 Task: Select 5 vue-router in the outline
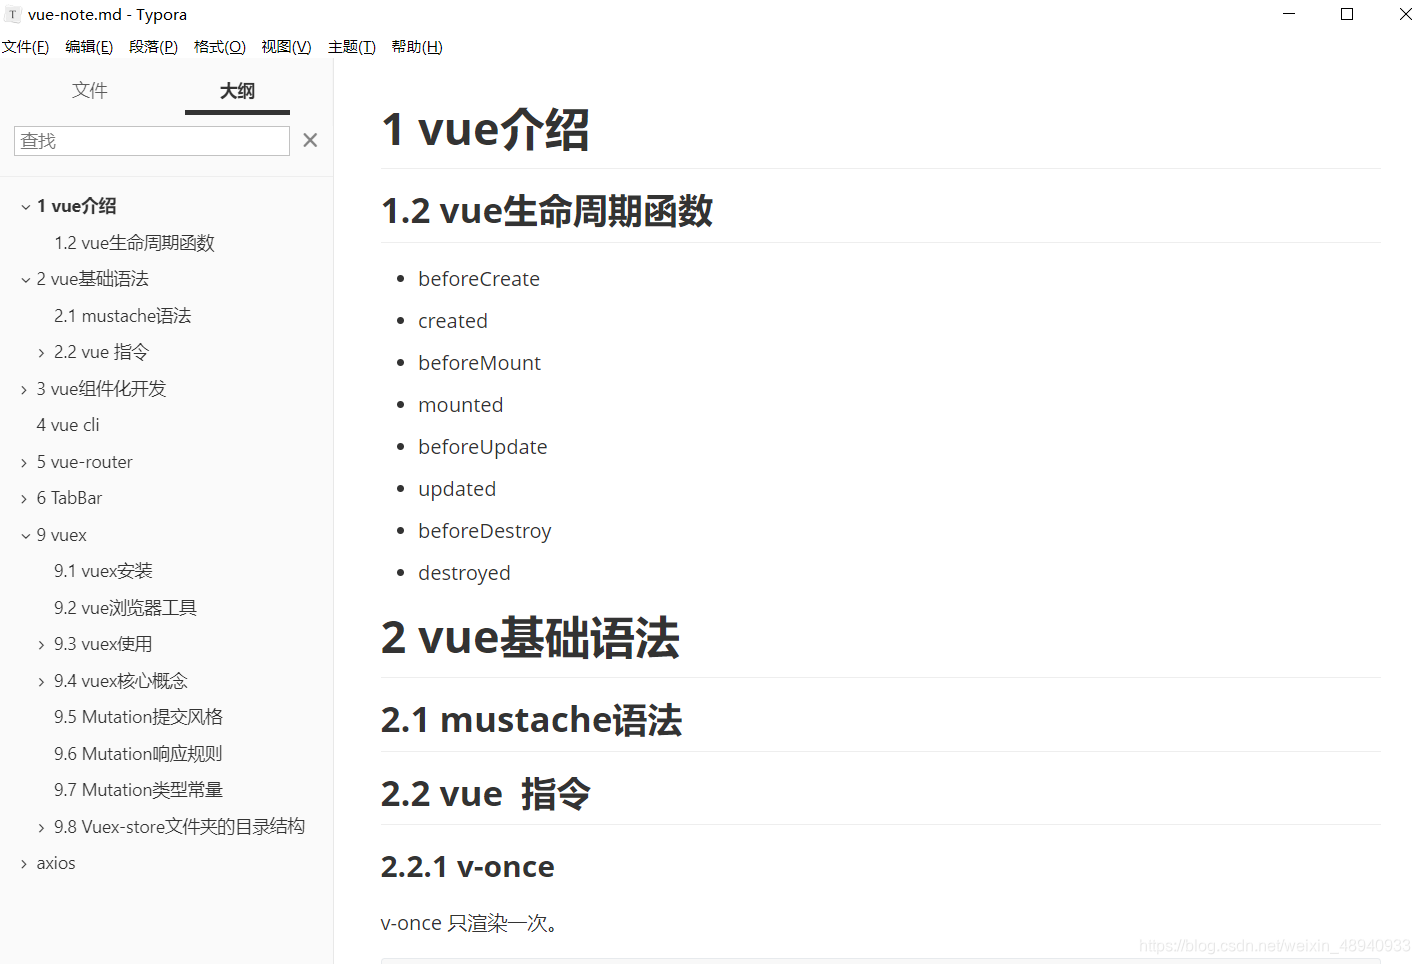(x=85, y=462)
